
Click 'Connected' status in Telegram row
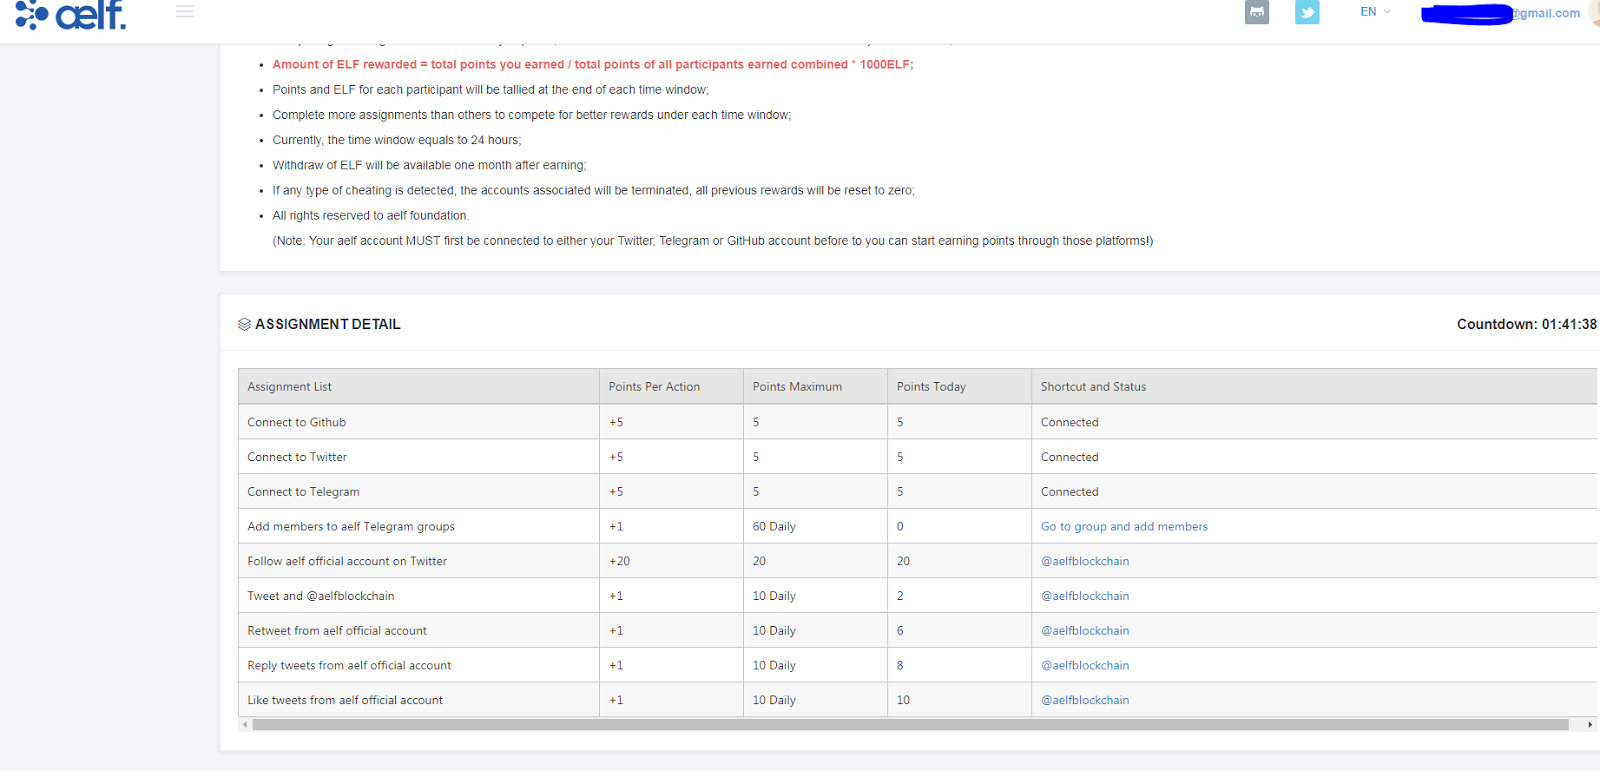pos(1069,492)
